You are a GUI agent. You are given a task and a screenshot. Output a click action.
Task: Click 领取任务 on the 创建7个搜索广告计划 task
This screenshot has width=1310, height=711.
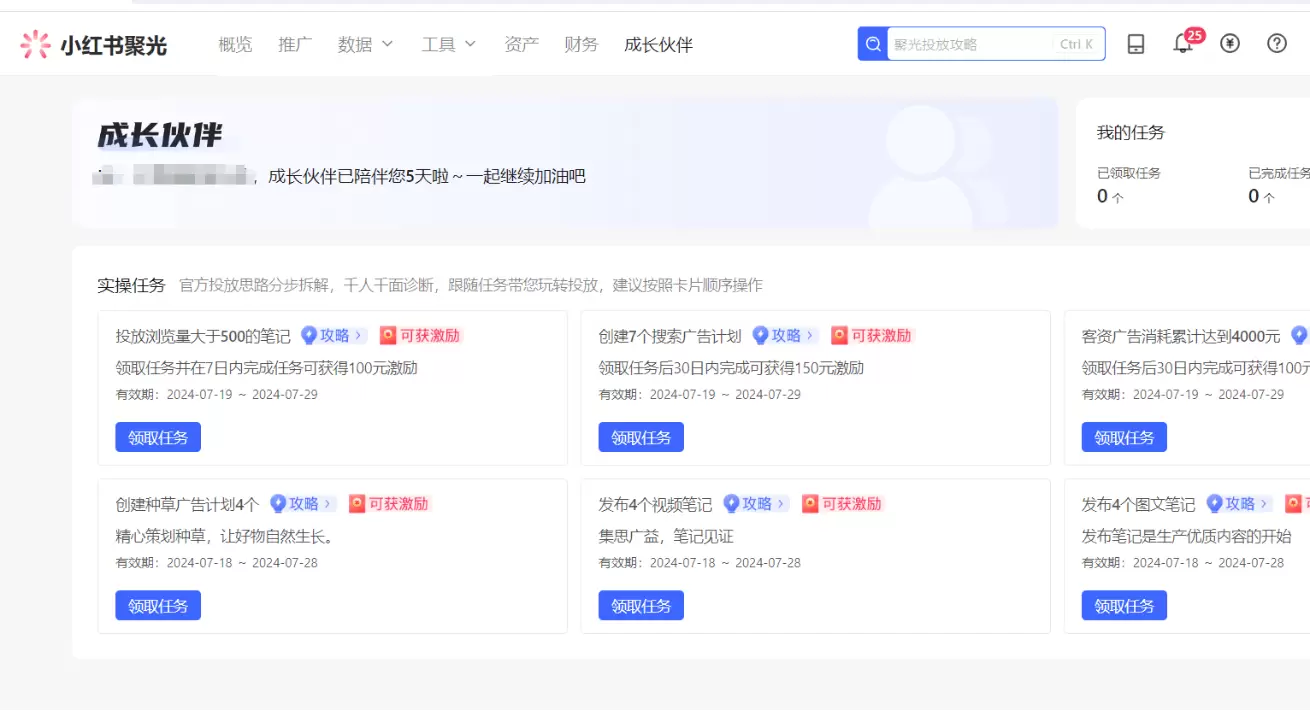[x=640, y=436]
